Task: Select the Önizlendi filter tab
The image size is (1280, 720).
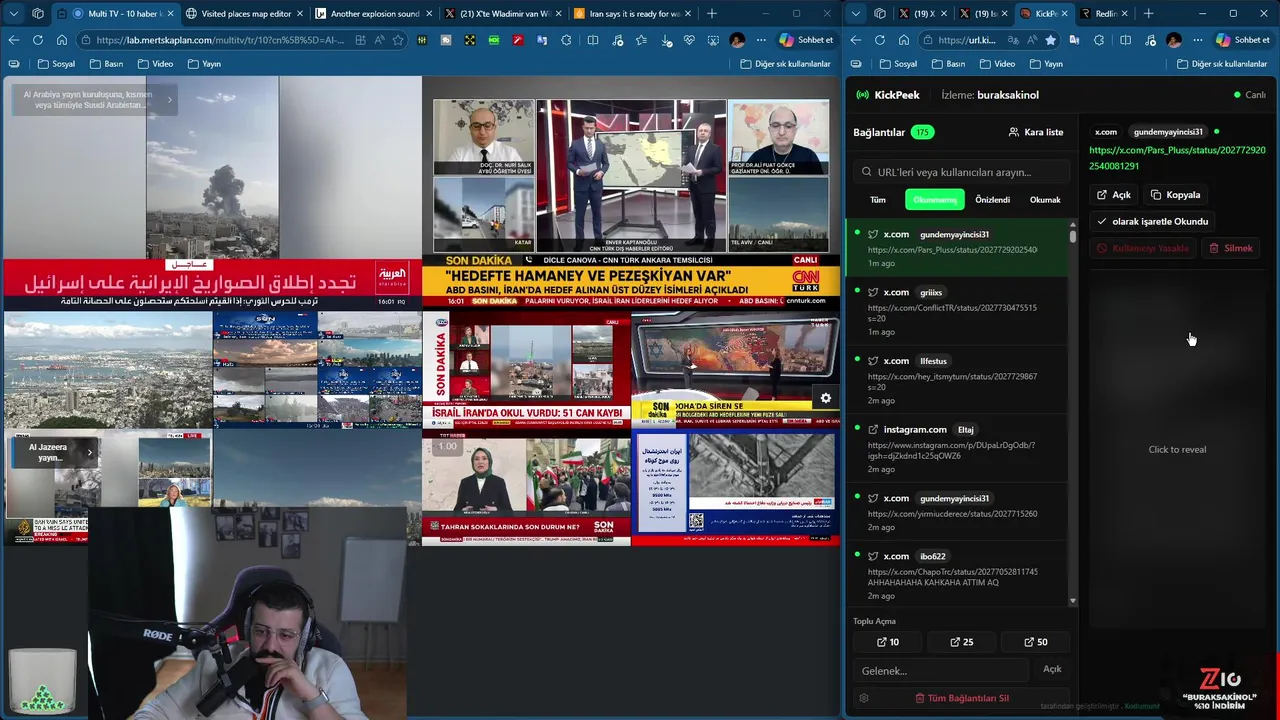Action: pyautogui.click(x=993, y=200)
